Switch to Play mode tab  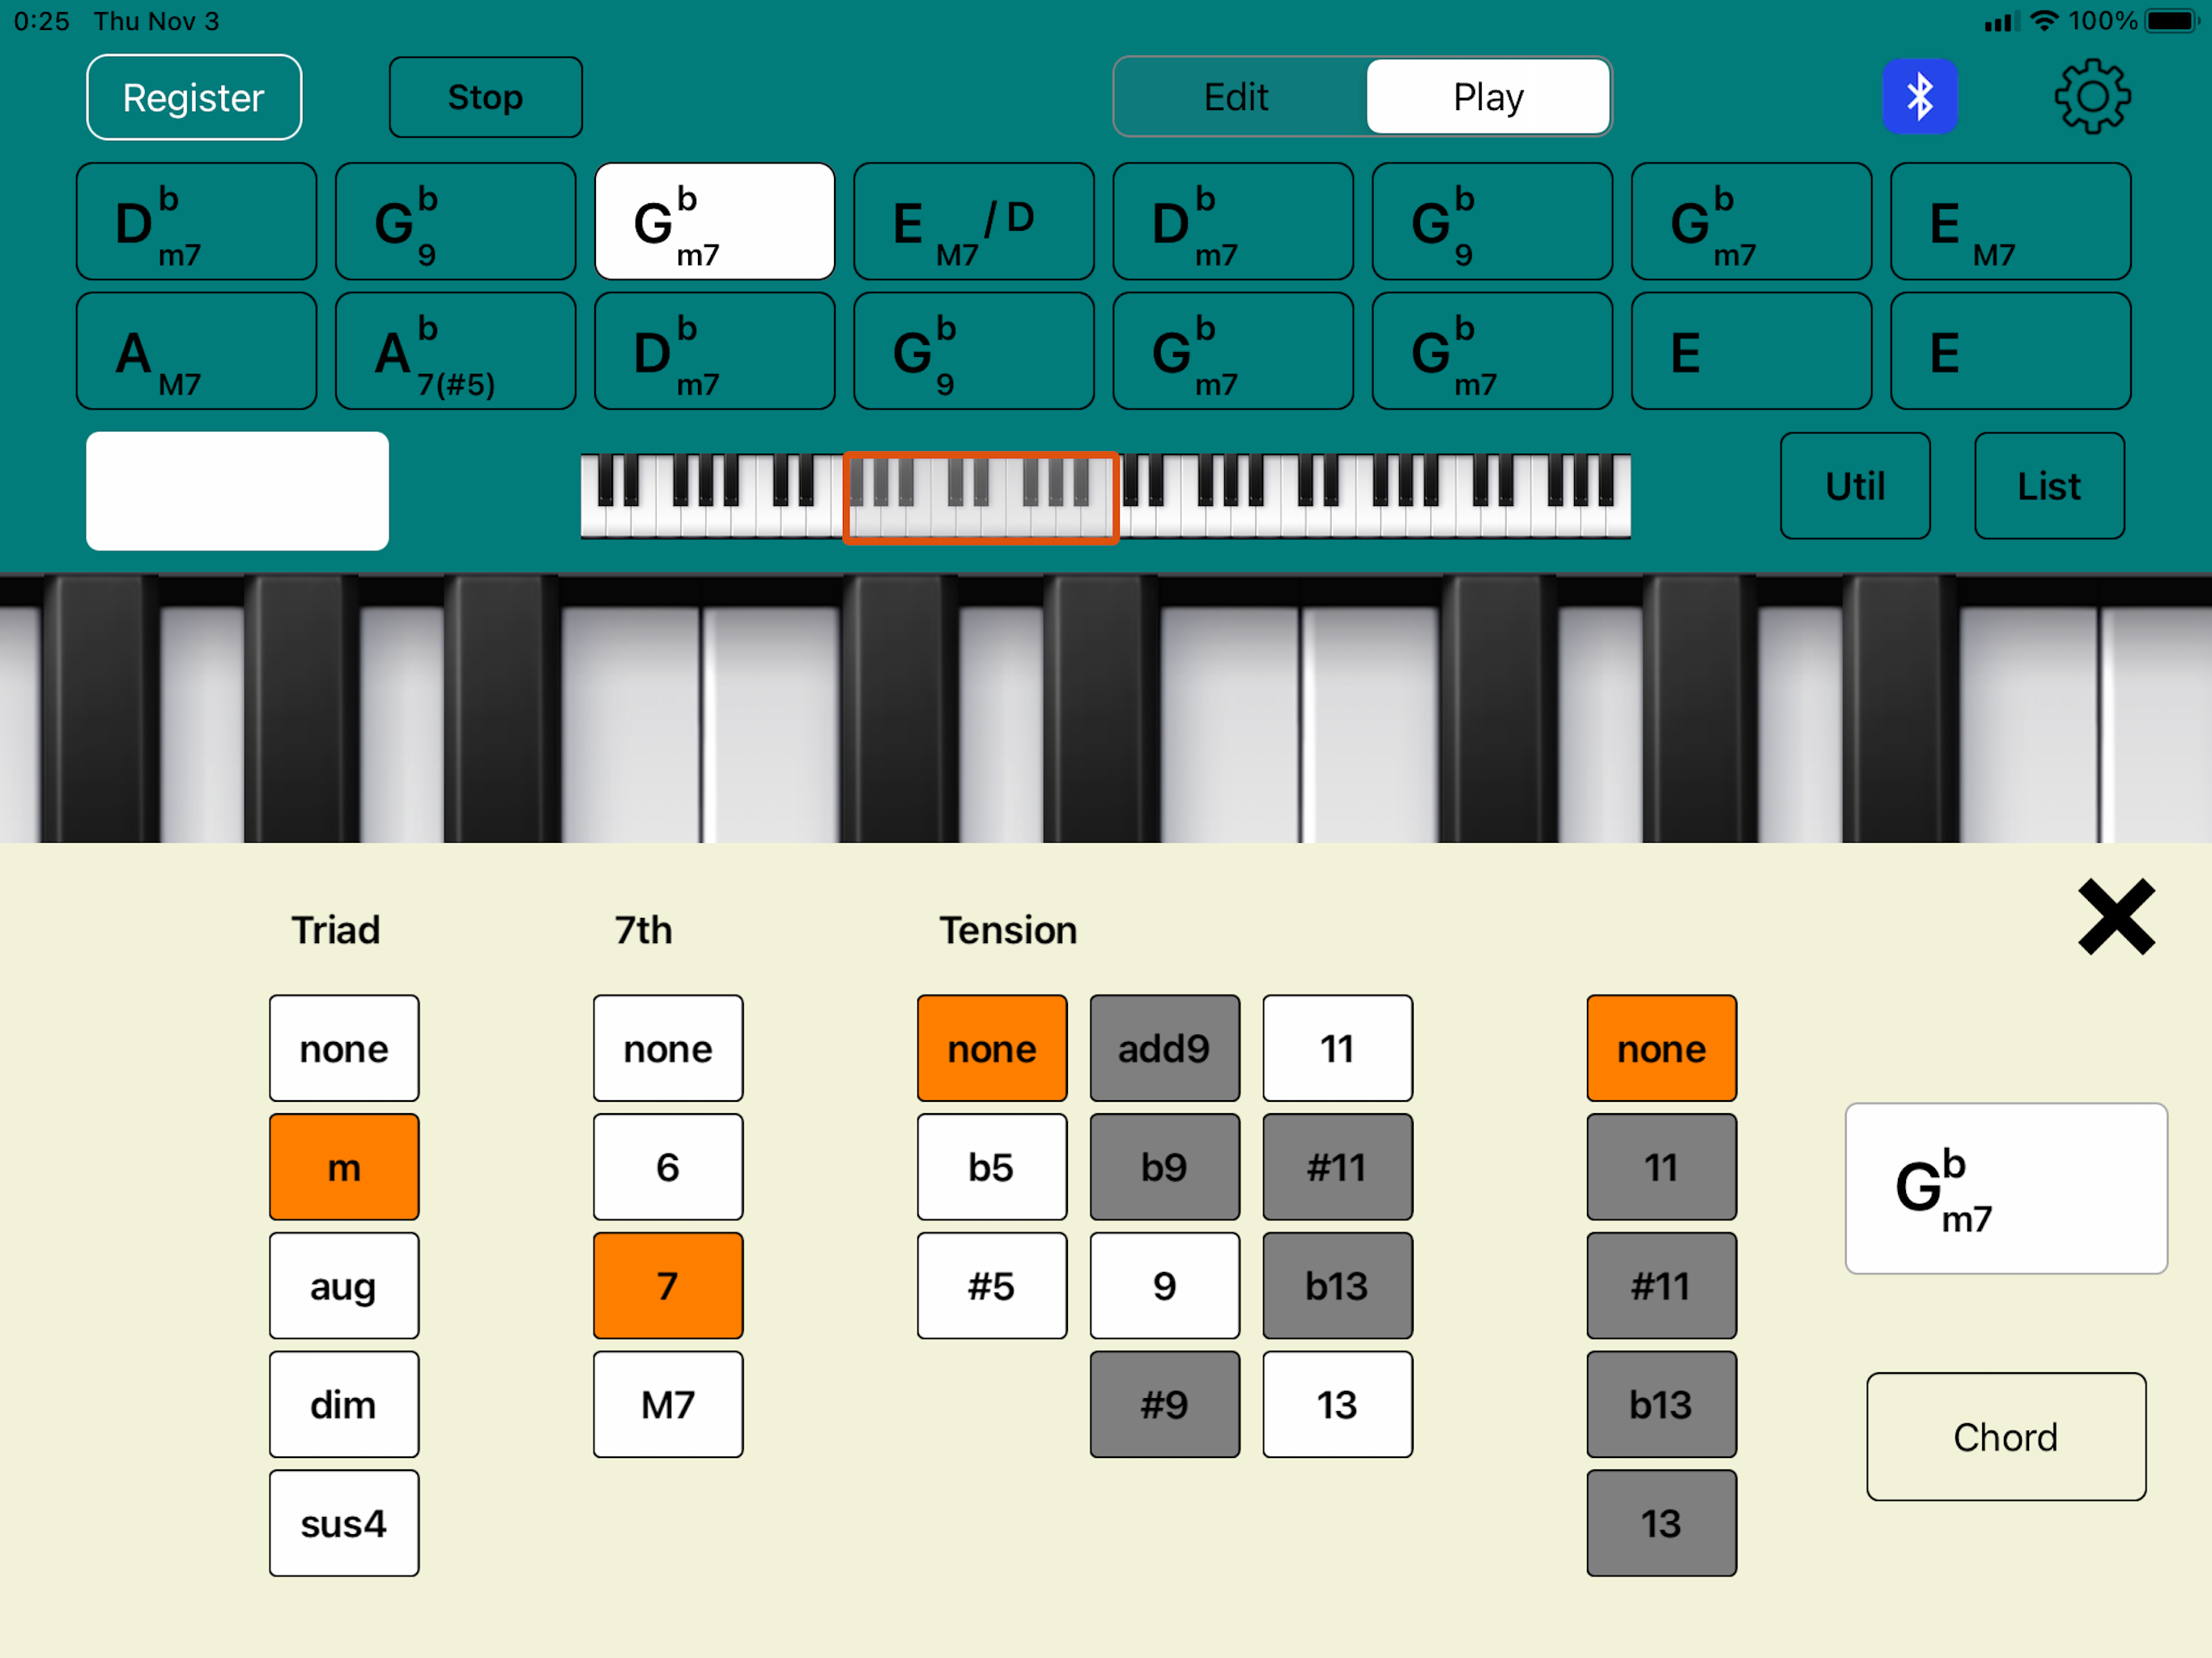click(1487, 97)
